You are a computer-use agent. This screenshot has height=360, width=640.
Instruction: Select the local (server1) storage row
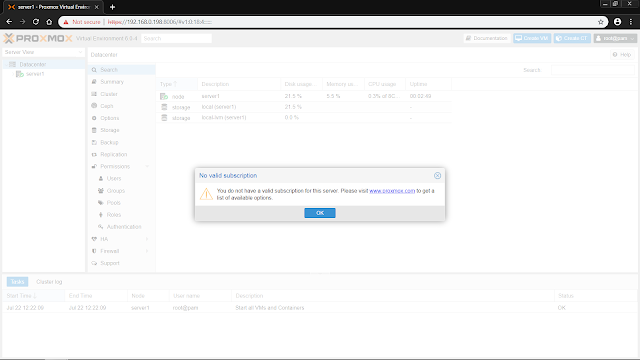tap(304, 107)
